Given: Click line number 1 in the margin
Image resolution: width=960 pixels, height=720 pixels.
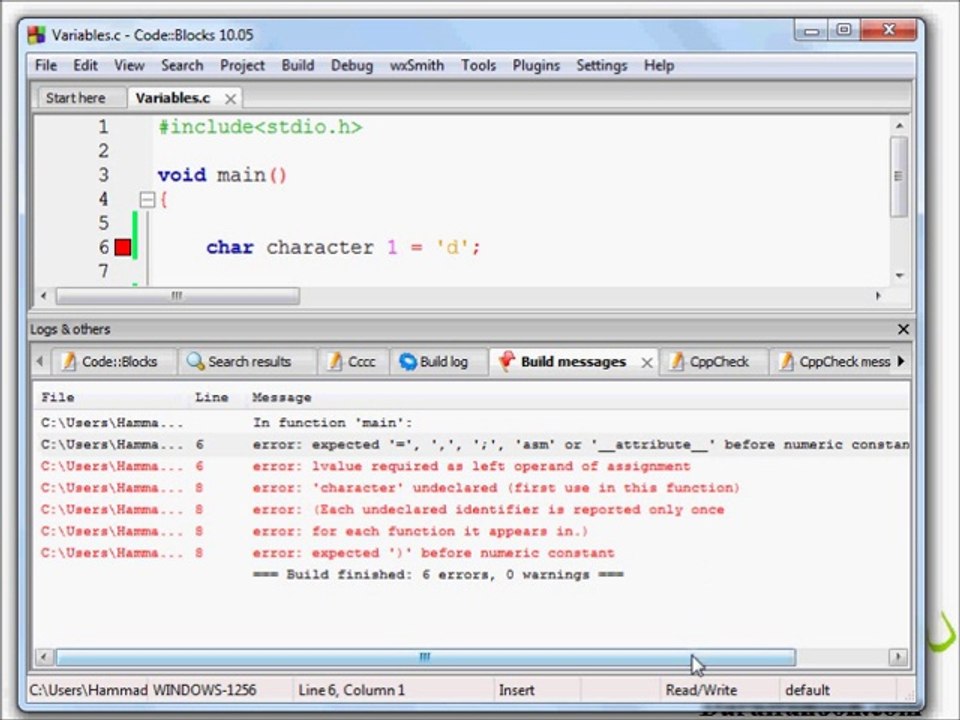Looking at the screenshot, I should [x=103, y=127].
